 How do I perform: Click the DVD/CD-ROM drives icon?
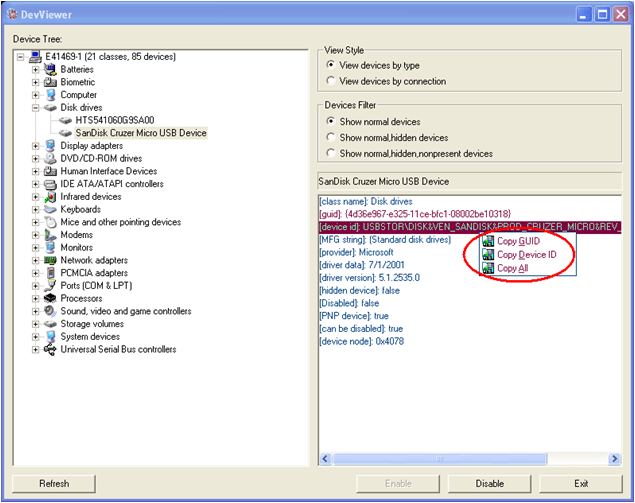(x=50, y=158)
